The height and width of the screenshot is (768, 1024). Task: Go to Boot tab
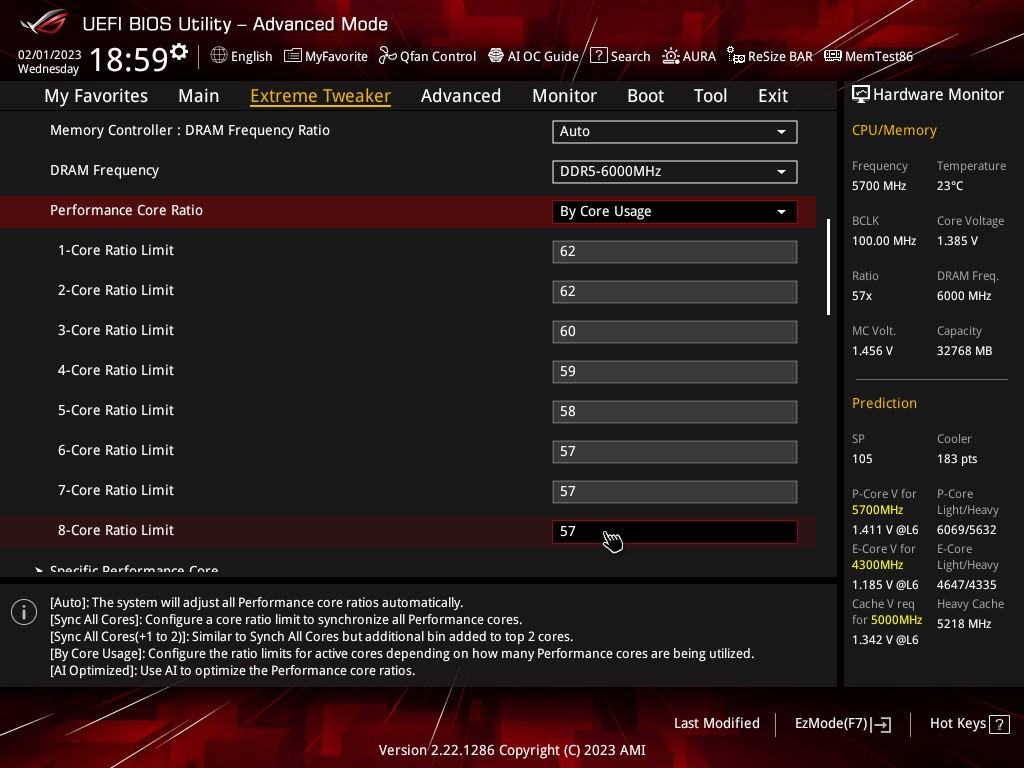(645, 96)
